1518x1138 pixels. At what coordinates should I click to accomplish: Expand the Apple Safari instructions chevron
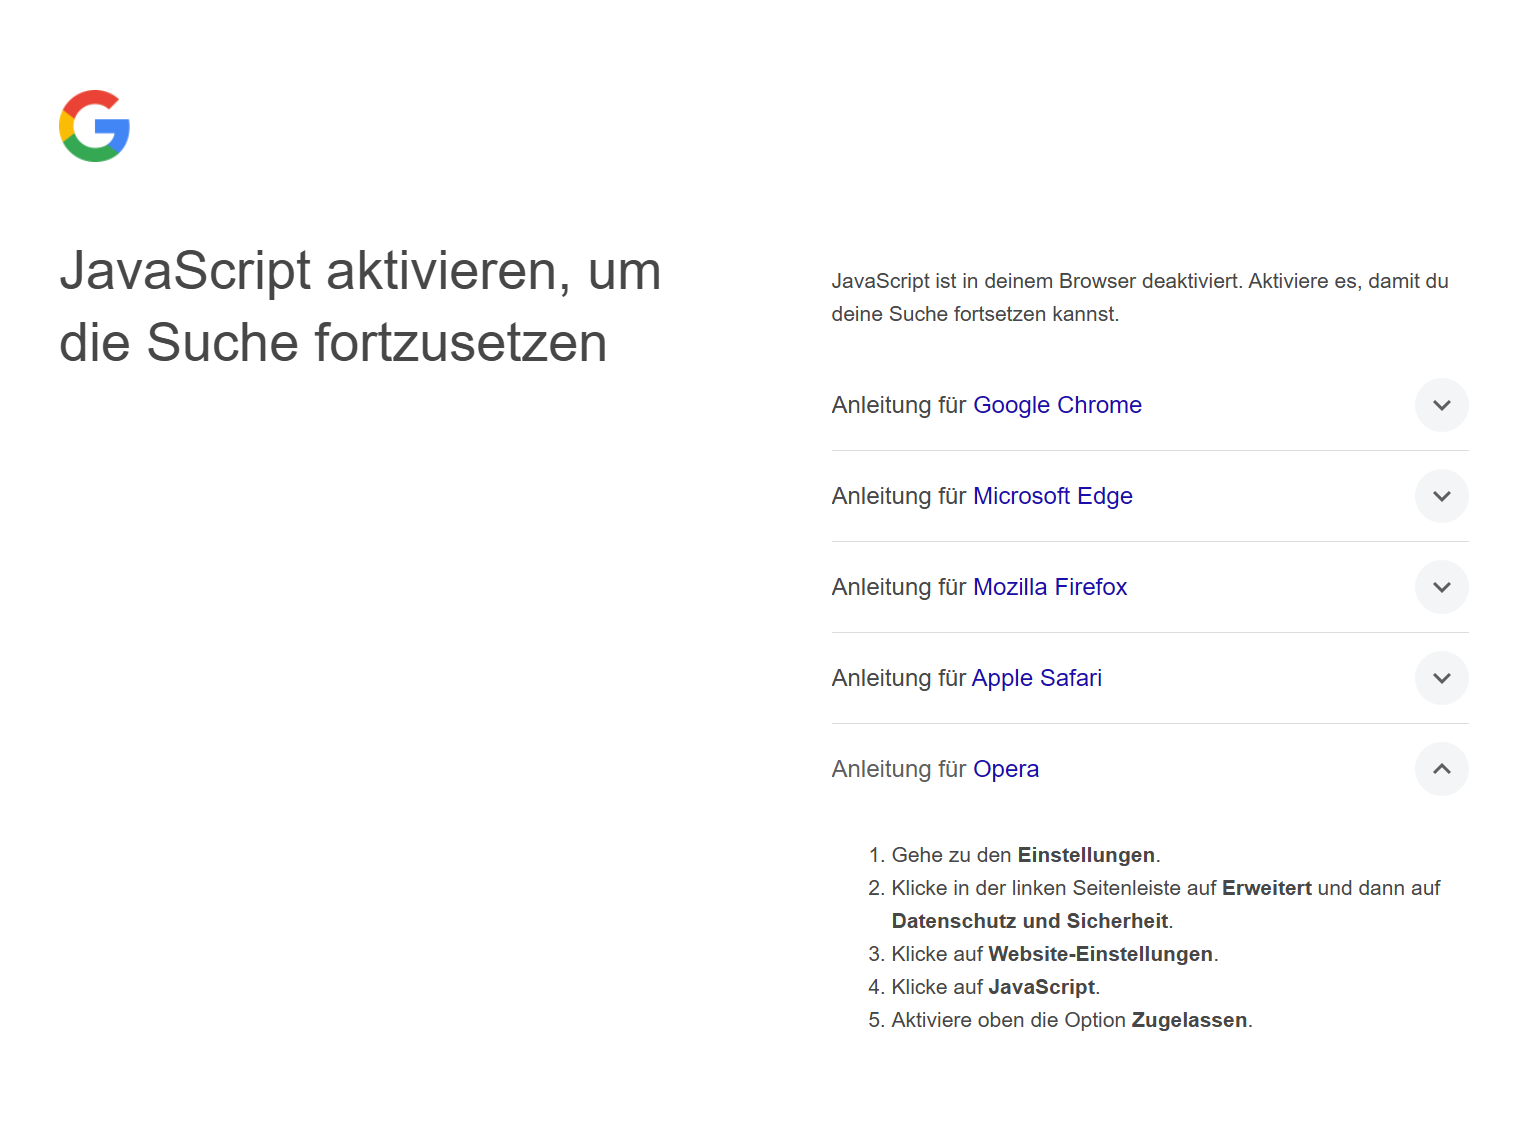coord(1441,678)
